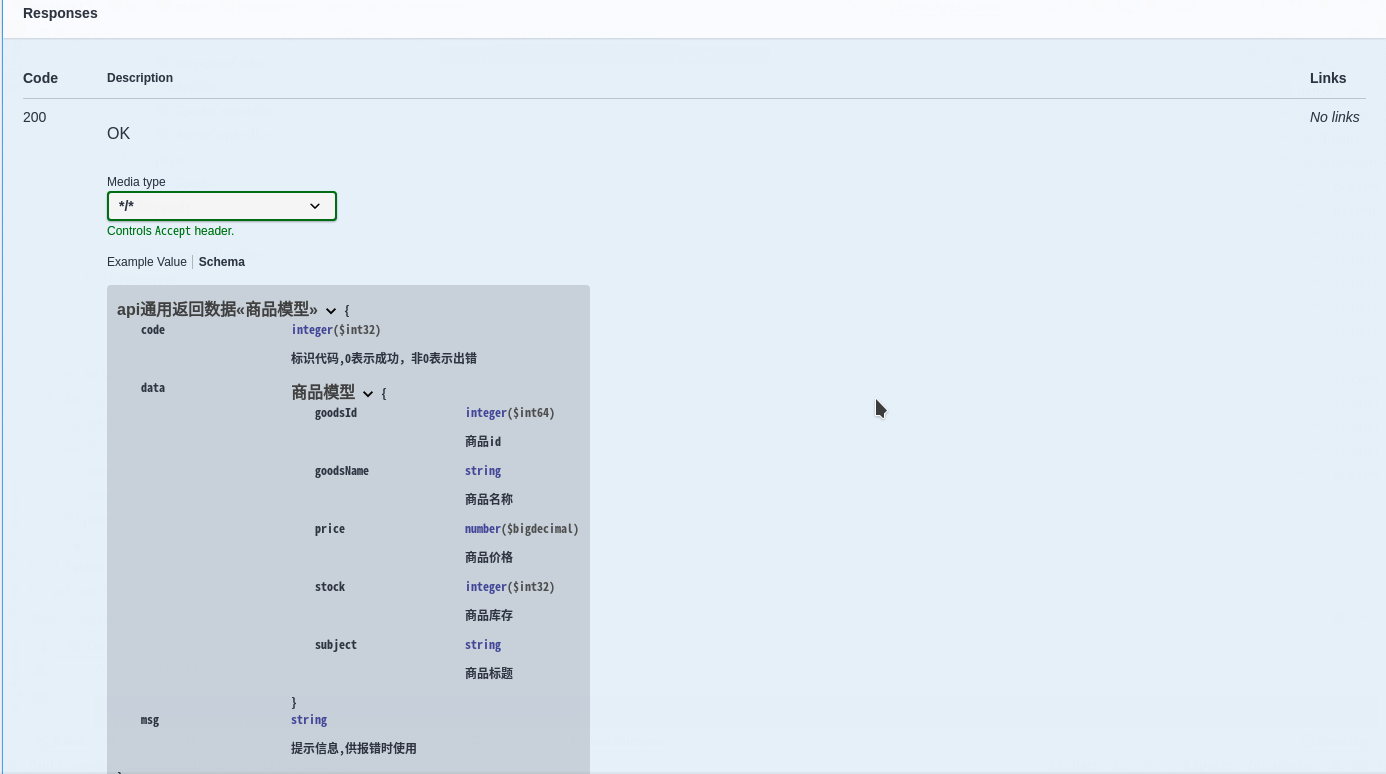Click number($bigdecimal) type of price

point(521,528)
